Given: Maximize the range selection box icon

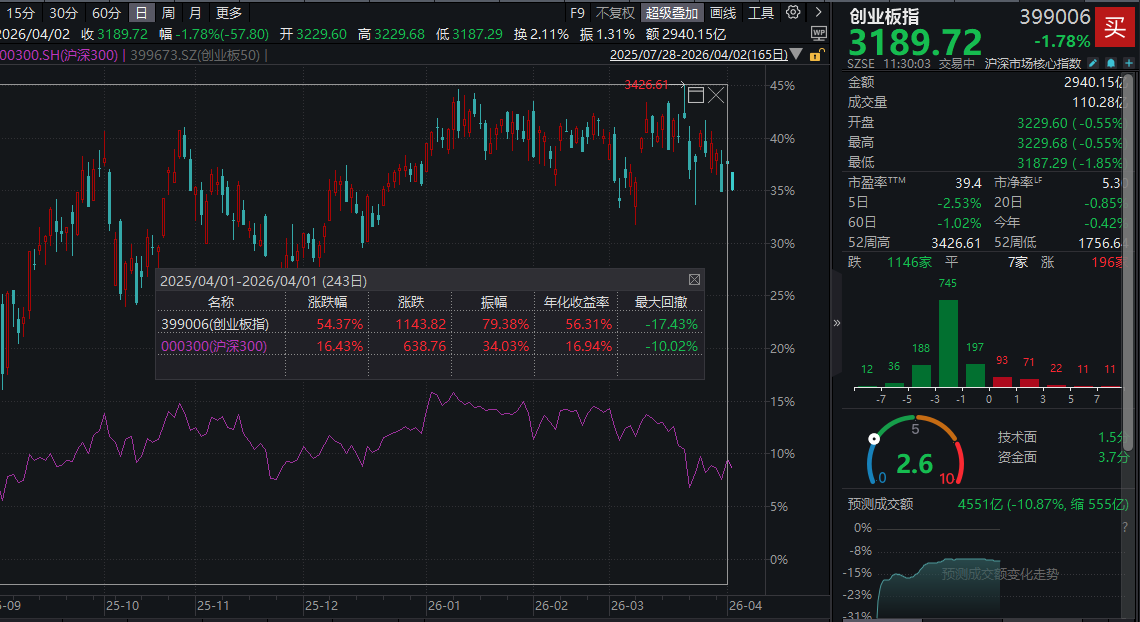Looking at the screenshot, I should 696,95.
